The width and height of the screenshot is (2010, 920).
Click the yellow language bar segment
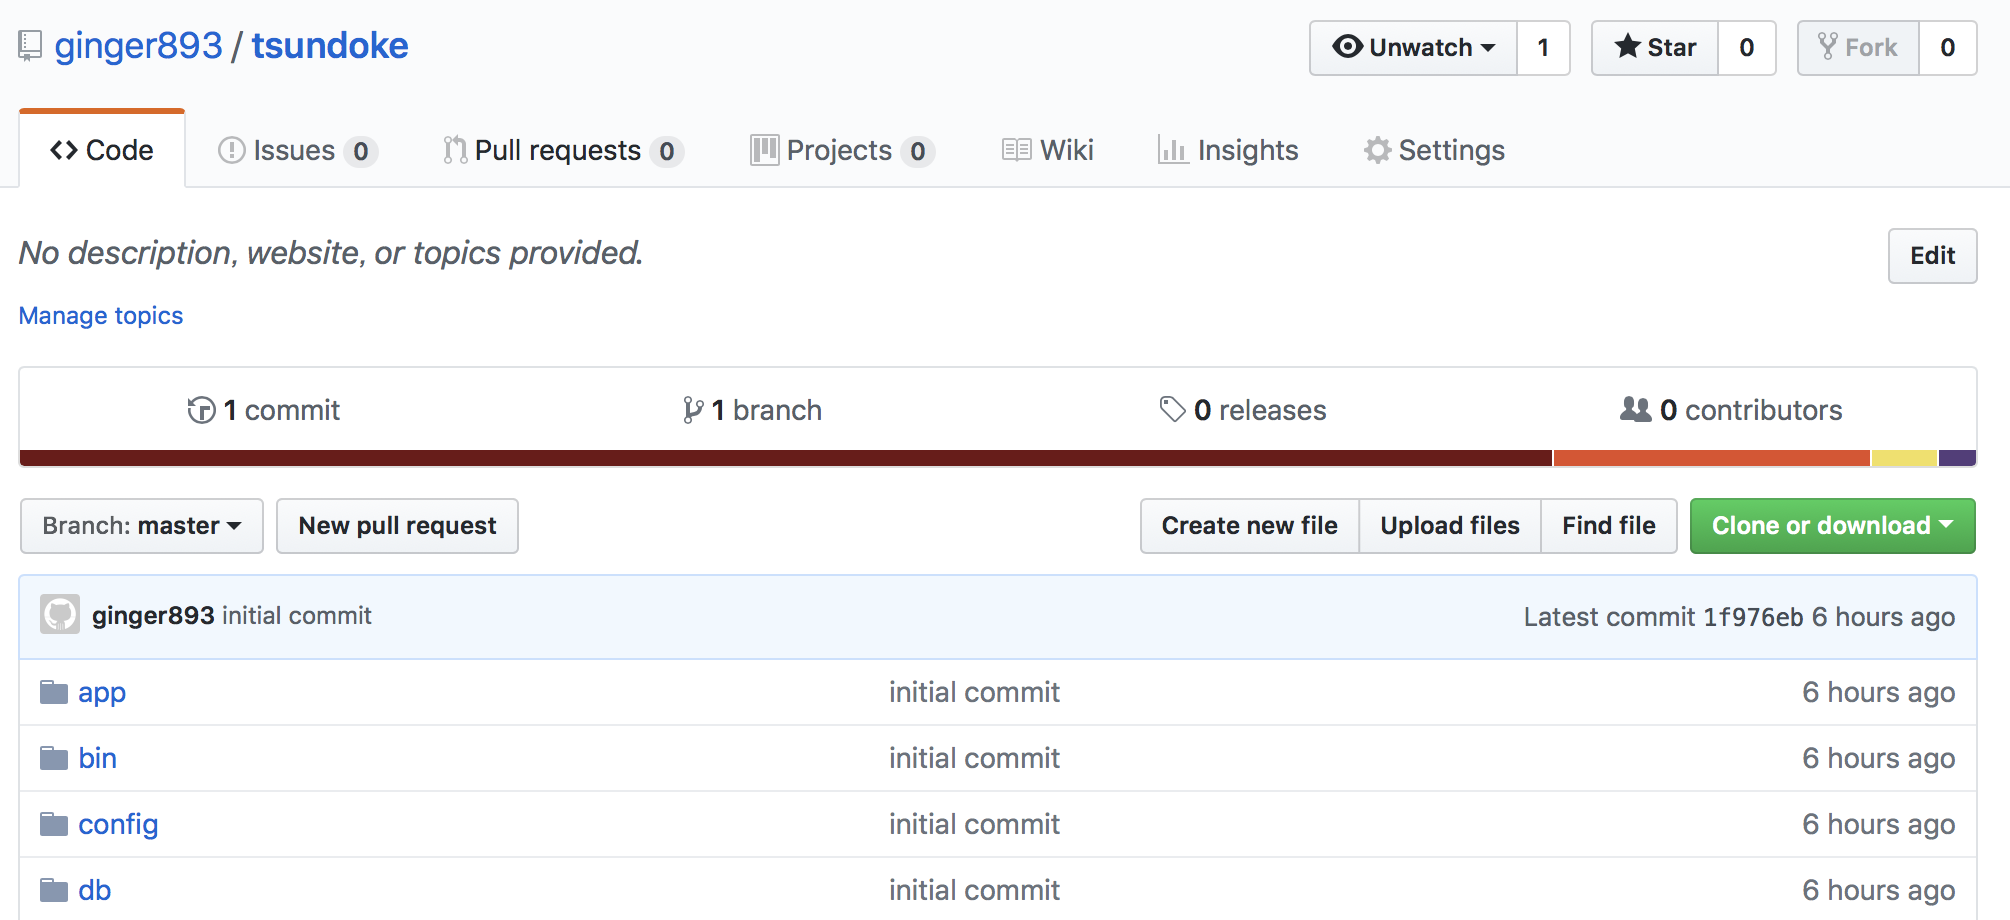point(1905,458)
